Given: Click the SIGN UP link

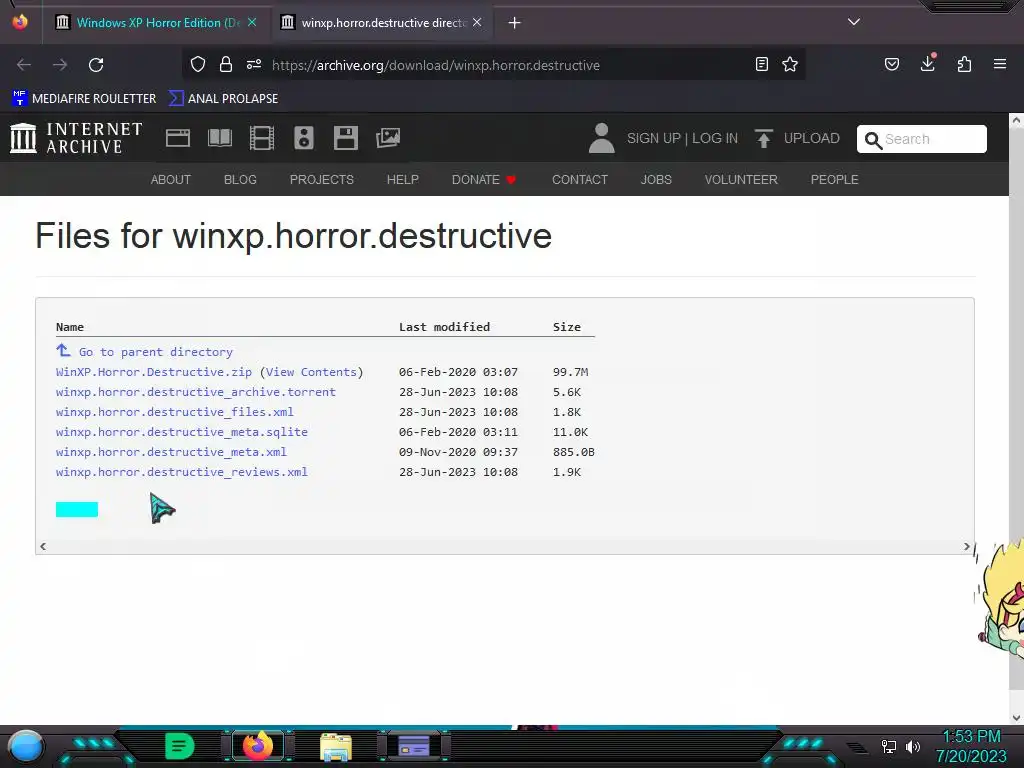Looking at the screenshot, I should tap(654, 138).
